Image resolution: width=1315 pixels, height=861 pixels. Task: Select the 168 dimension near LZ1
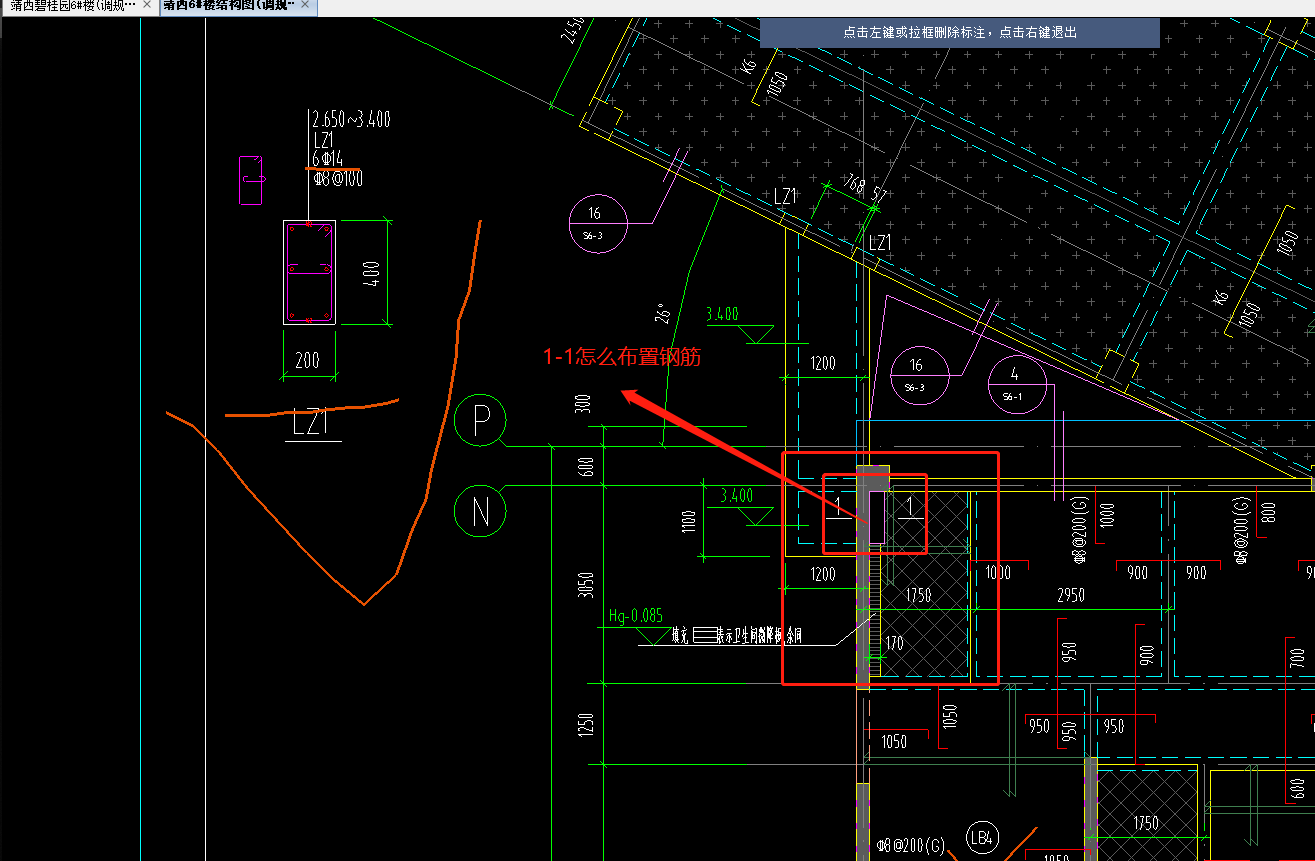pyautogui.click(x=853, y=184)
